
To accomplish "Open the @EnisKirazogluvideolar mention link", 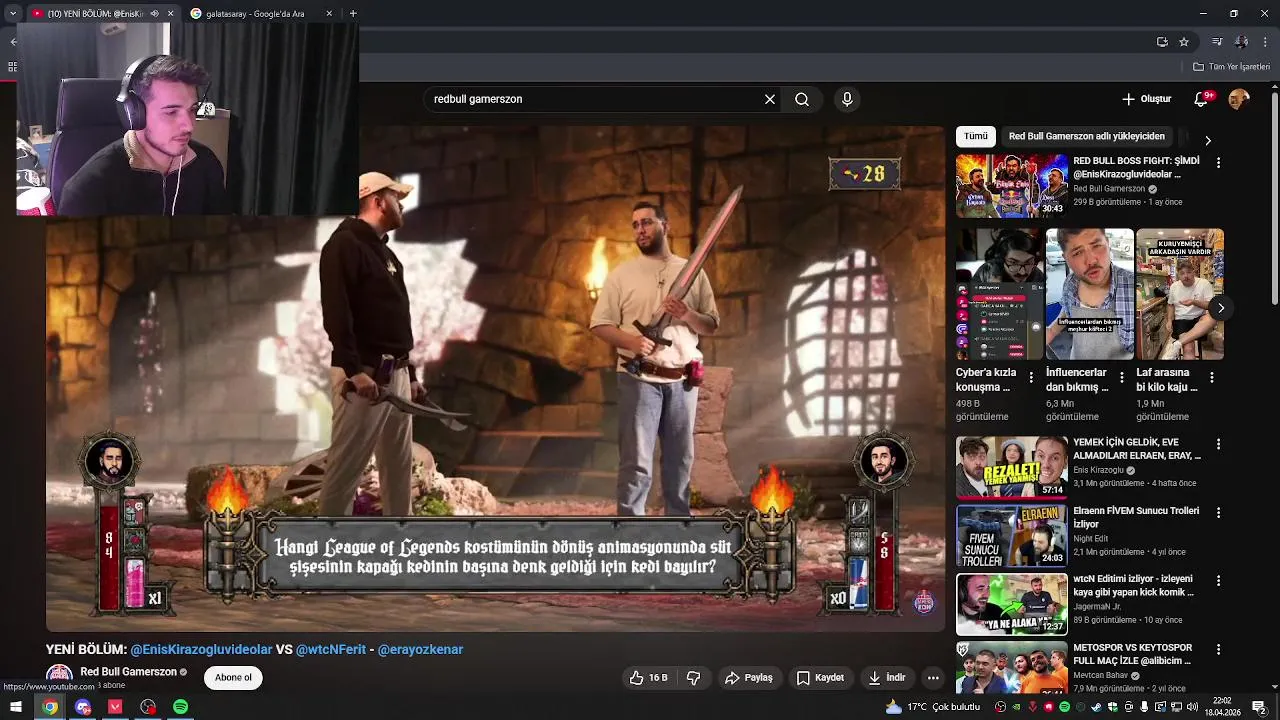I will 201,649.
